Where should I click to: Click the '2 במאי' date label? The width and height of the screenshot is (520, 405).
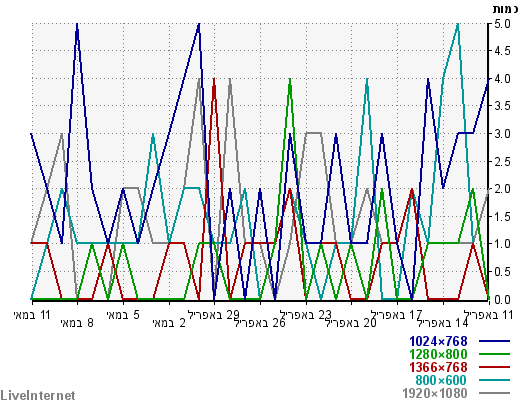(169, 323)
